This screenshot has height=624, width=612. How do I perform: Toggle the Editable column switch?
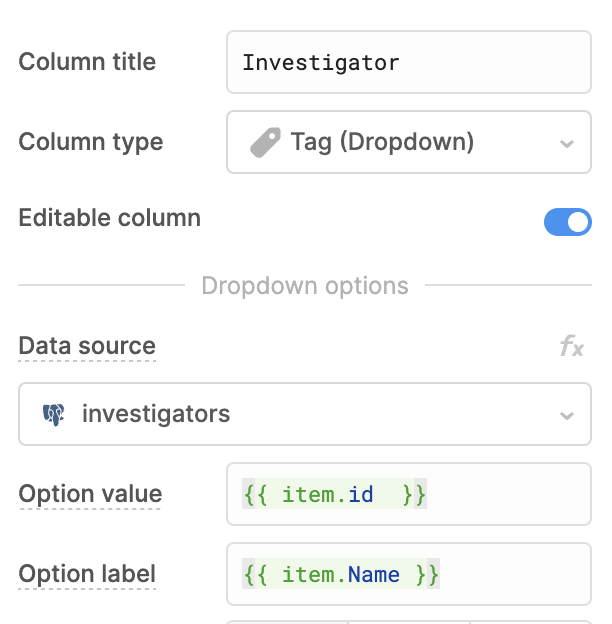coord(567,222)
